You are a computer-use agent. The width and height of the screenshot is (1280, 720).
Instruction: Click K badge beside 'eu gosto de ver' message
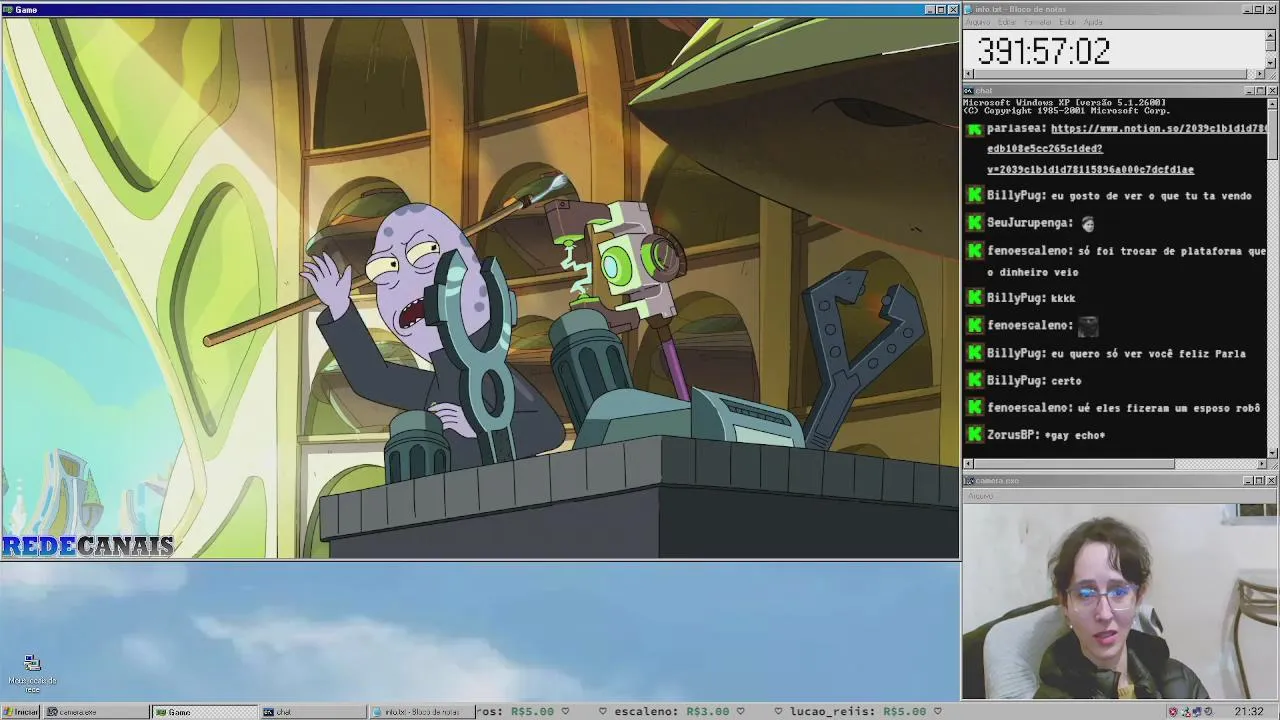(975, 196)
